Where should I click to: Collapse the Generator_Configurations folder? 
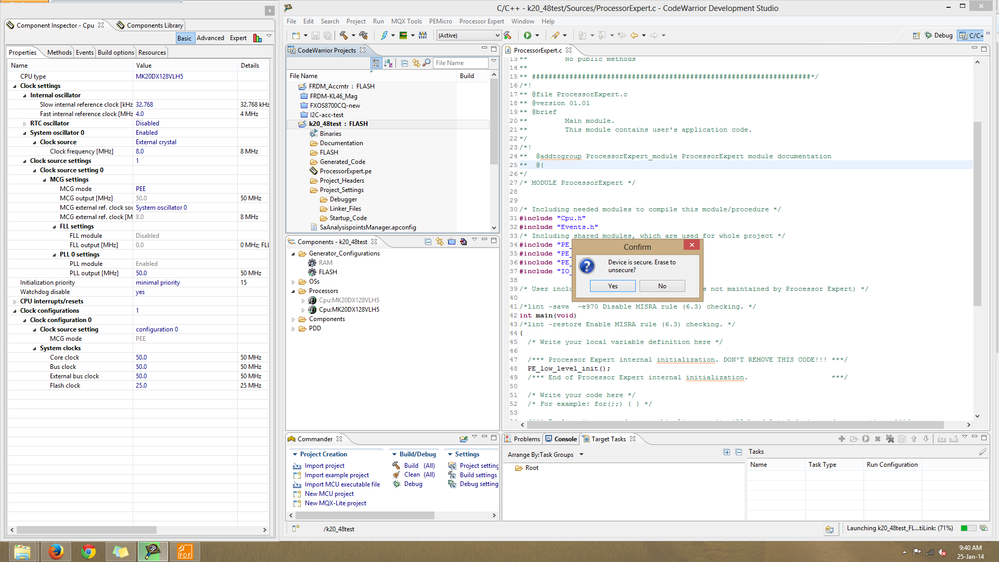click(294, 254)
